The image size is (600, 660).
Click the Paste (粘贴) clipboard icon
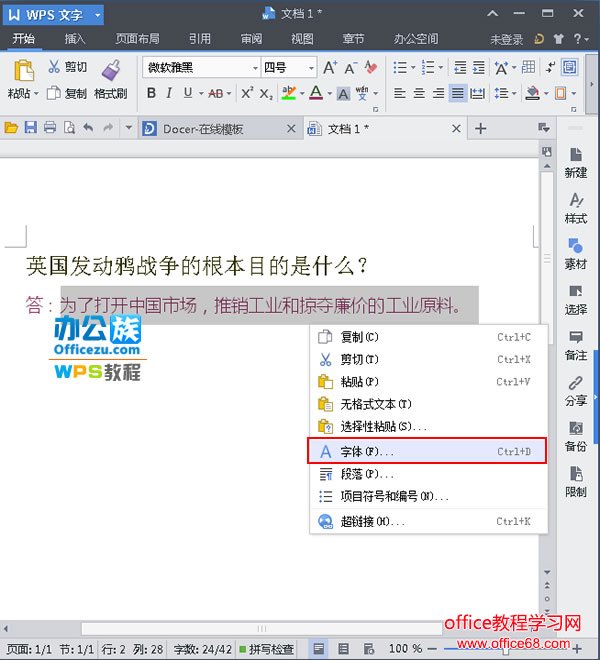click(x=24, y=70)
